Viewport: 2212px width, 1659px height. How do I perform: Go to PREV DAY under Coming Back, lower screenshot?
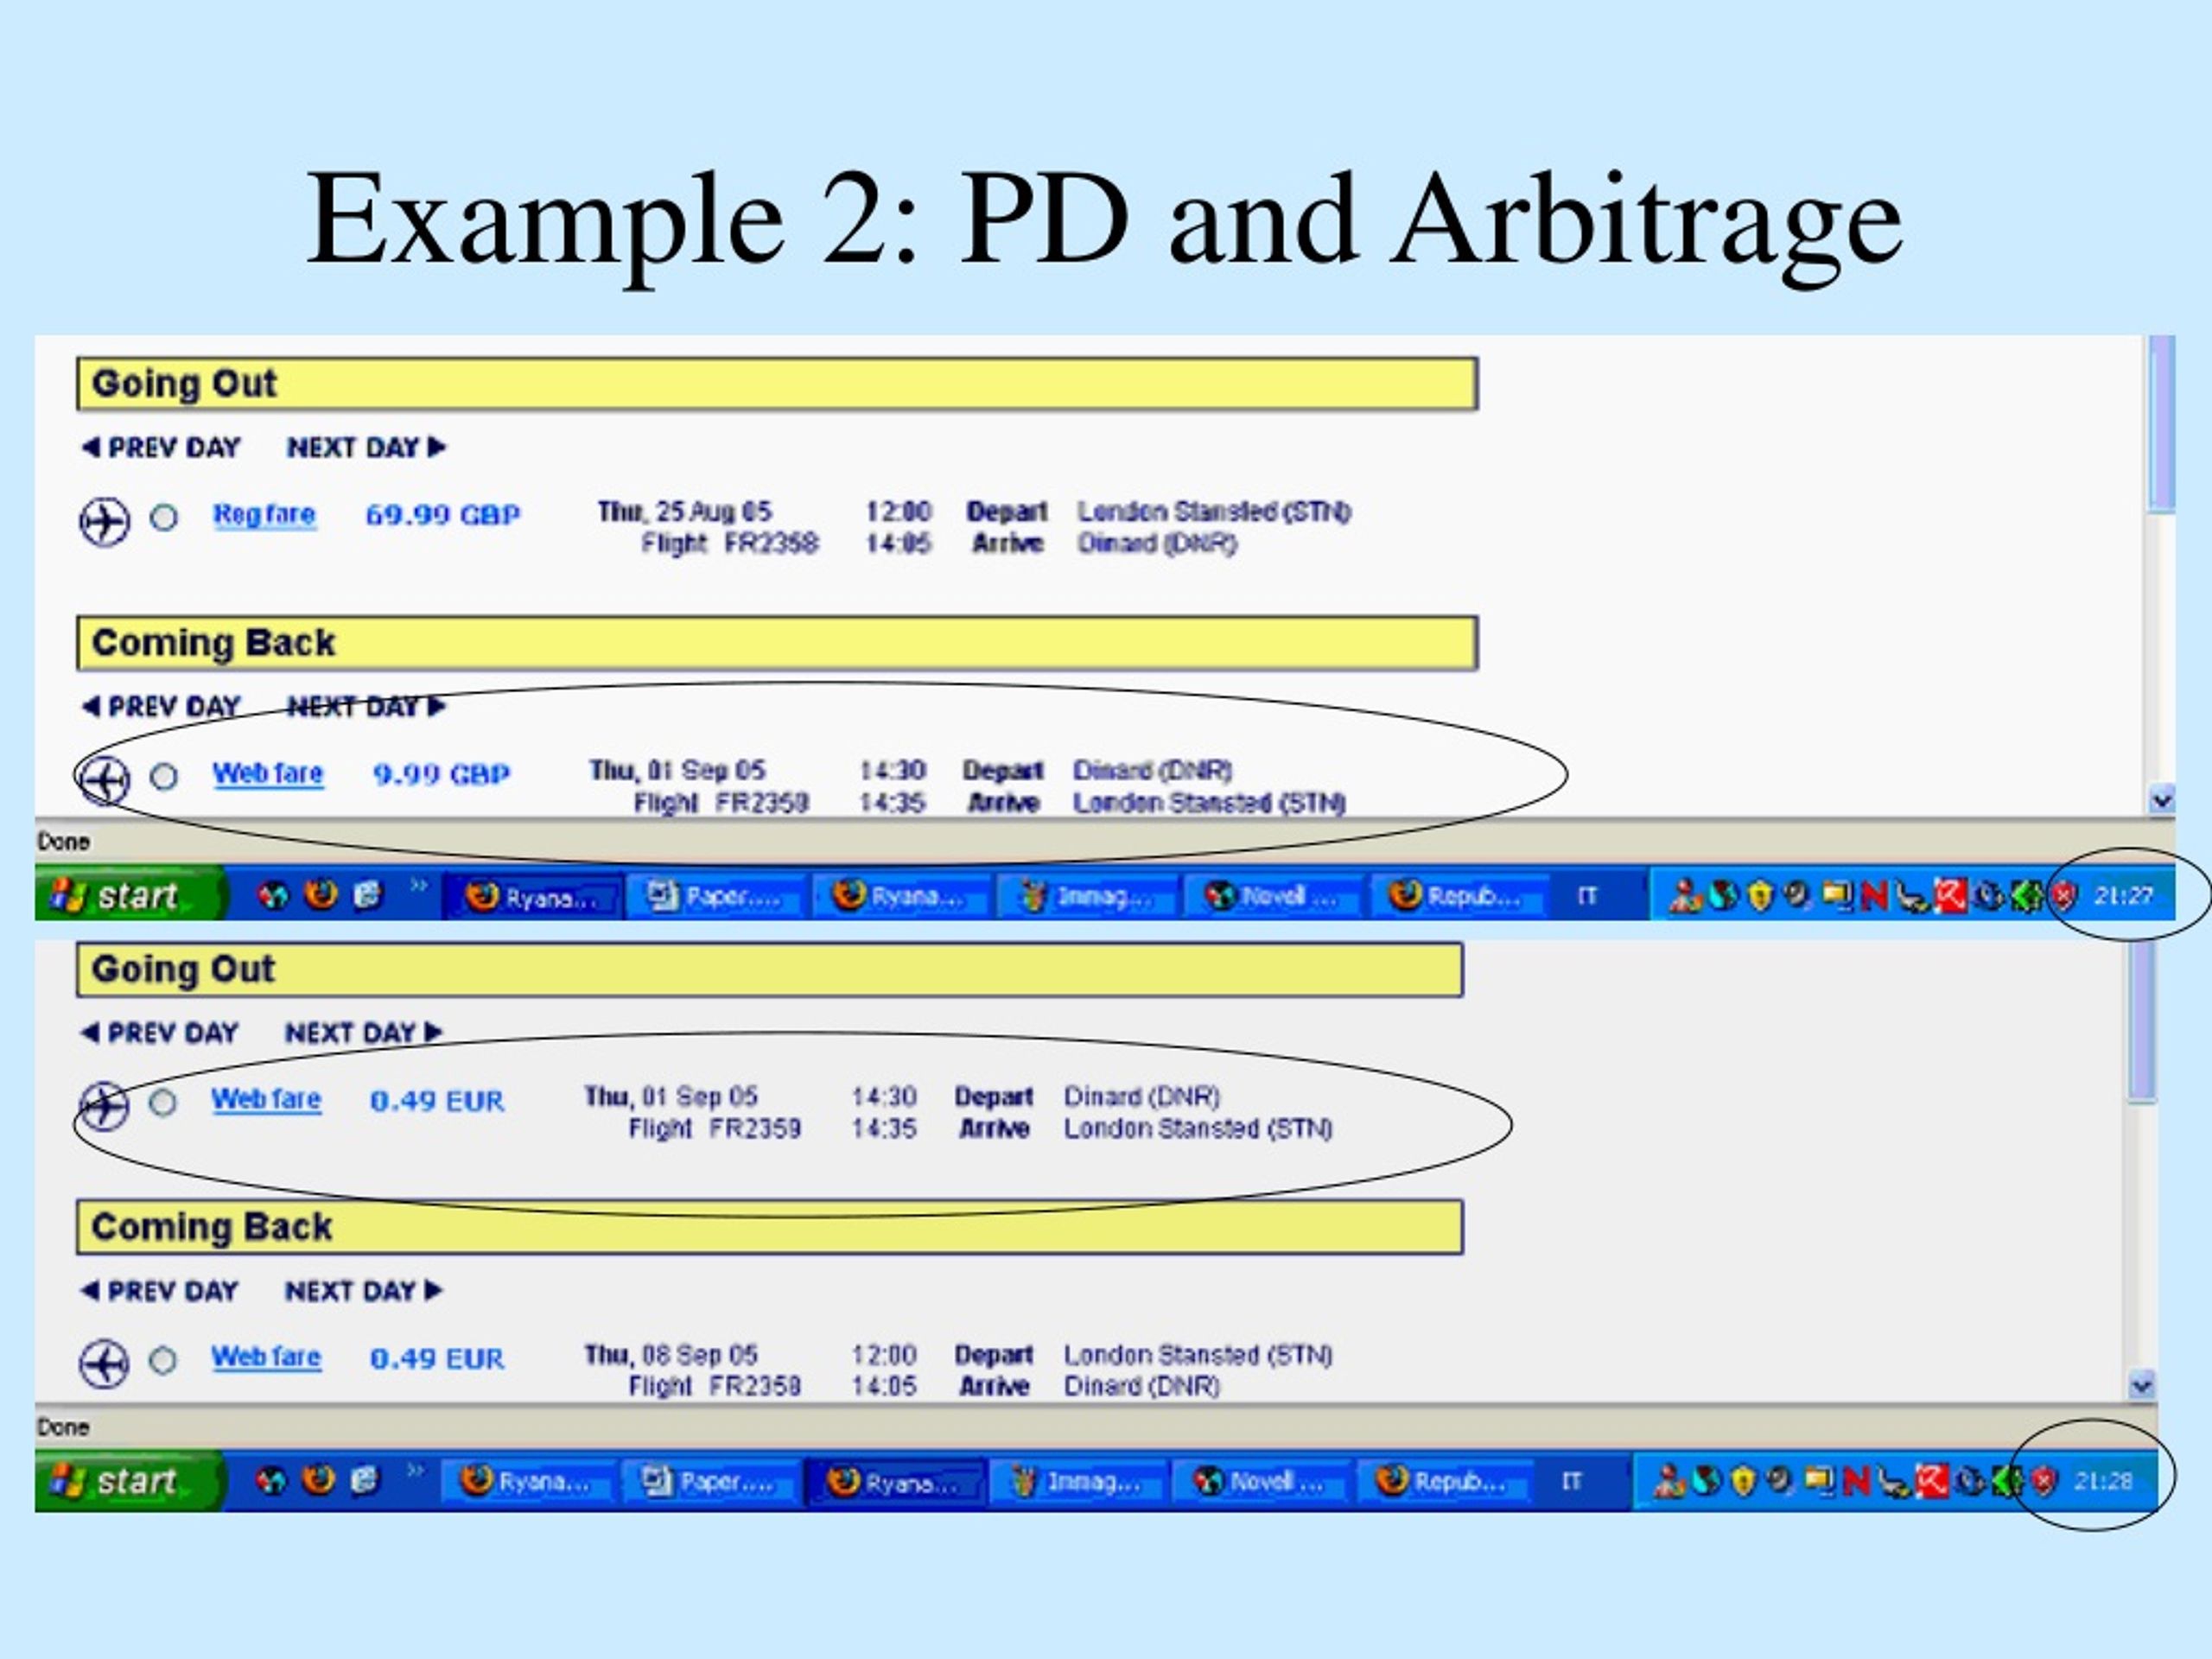pyautogui.click(x=159, y=1291)
